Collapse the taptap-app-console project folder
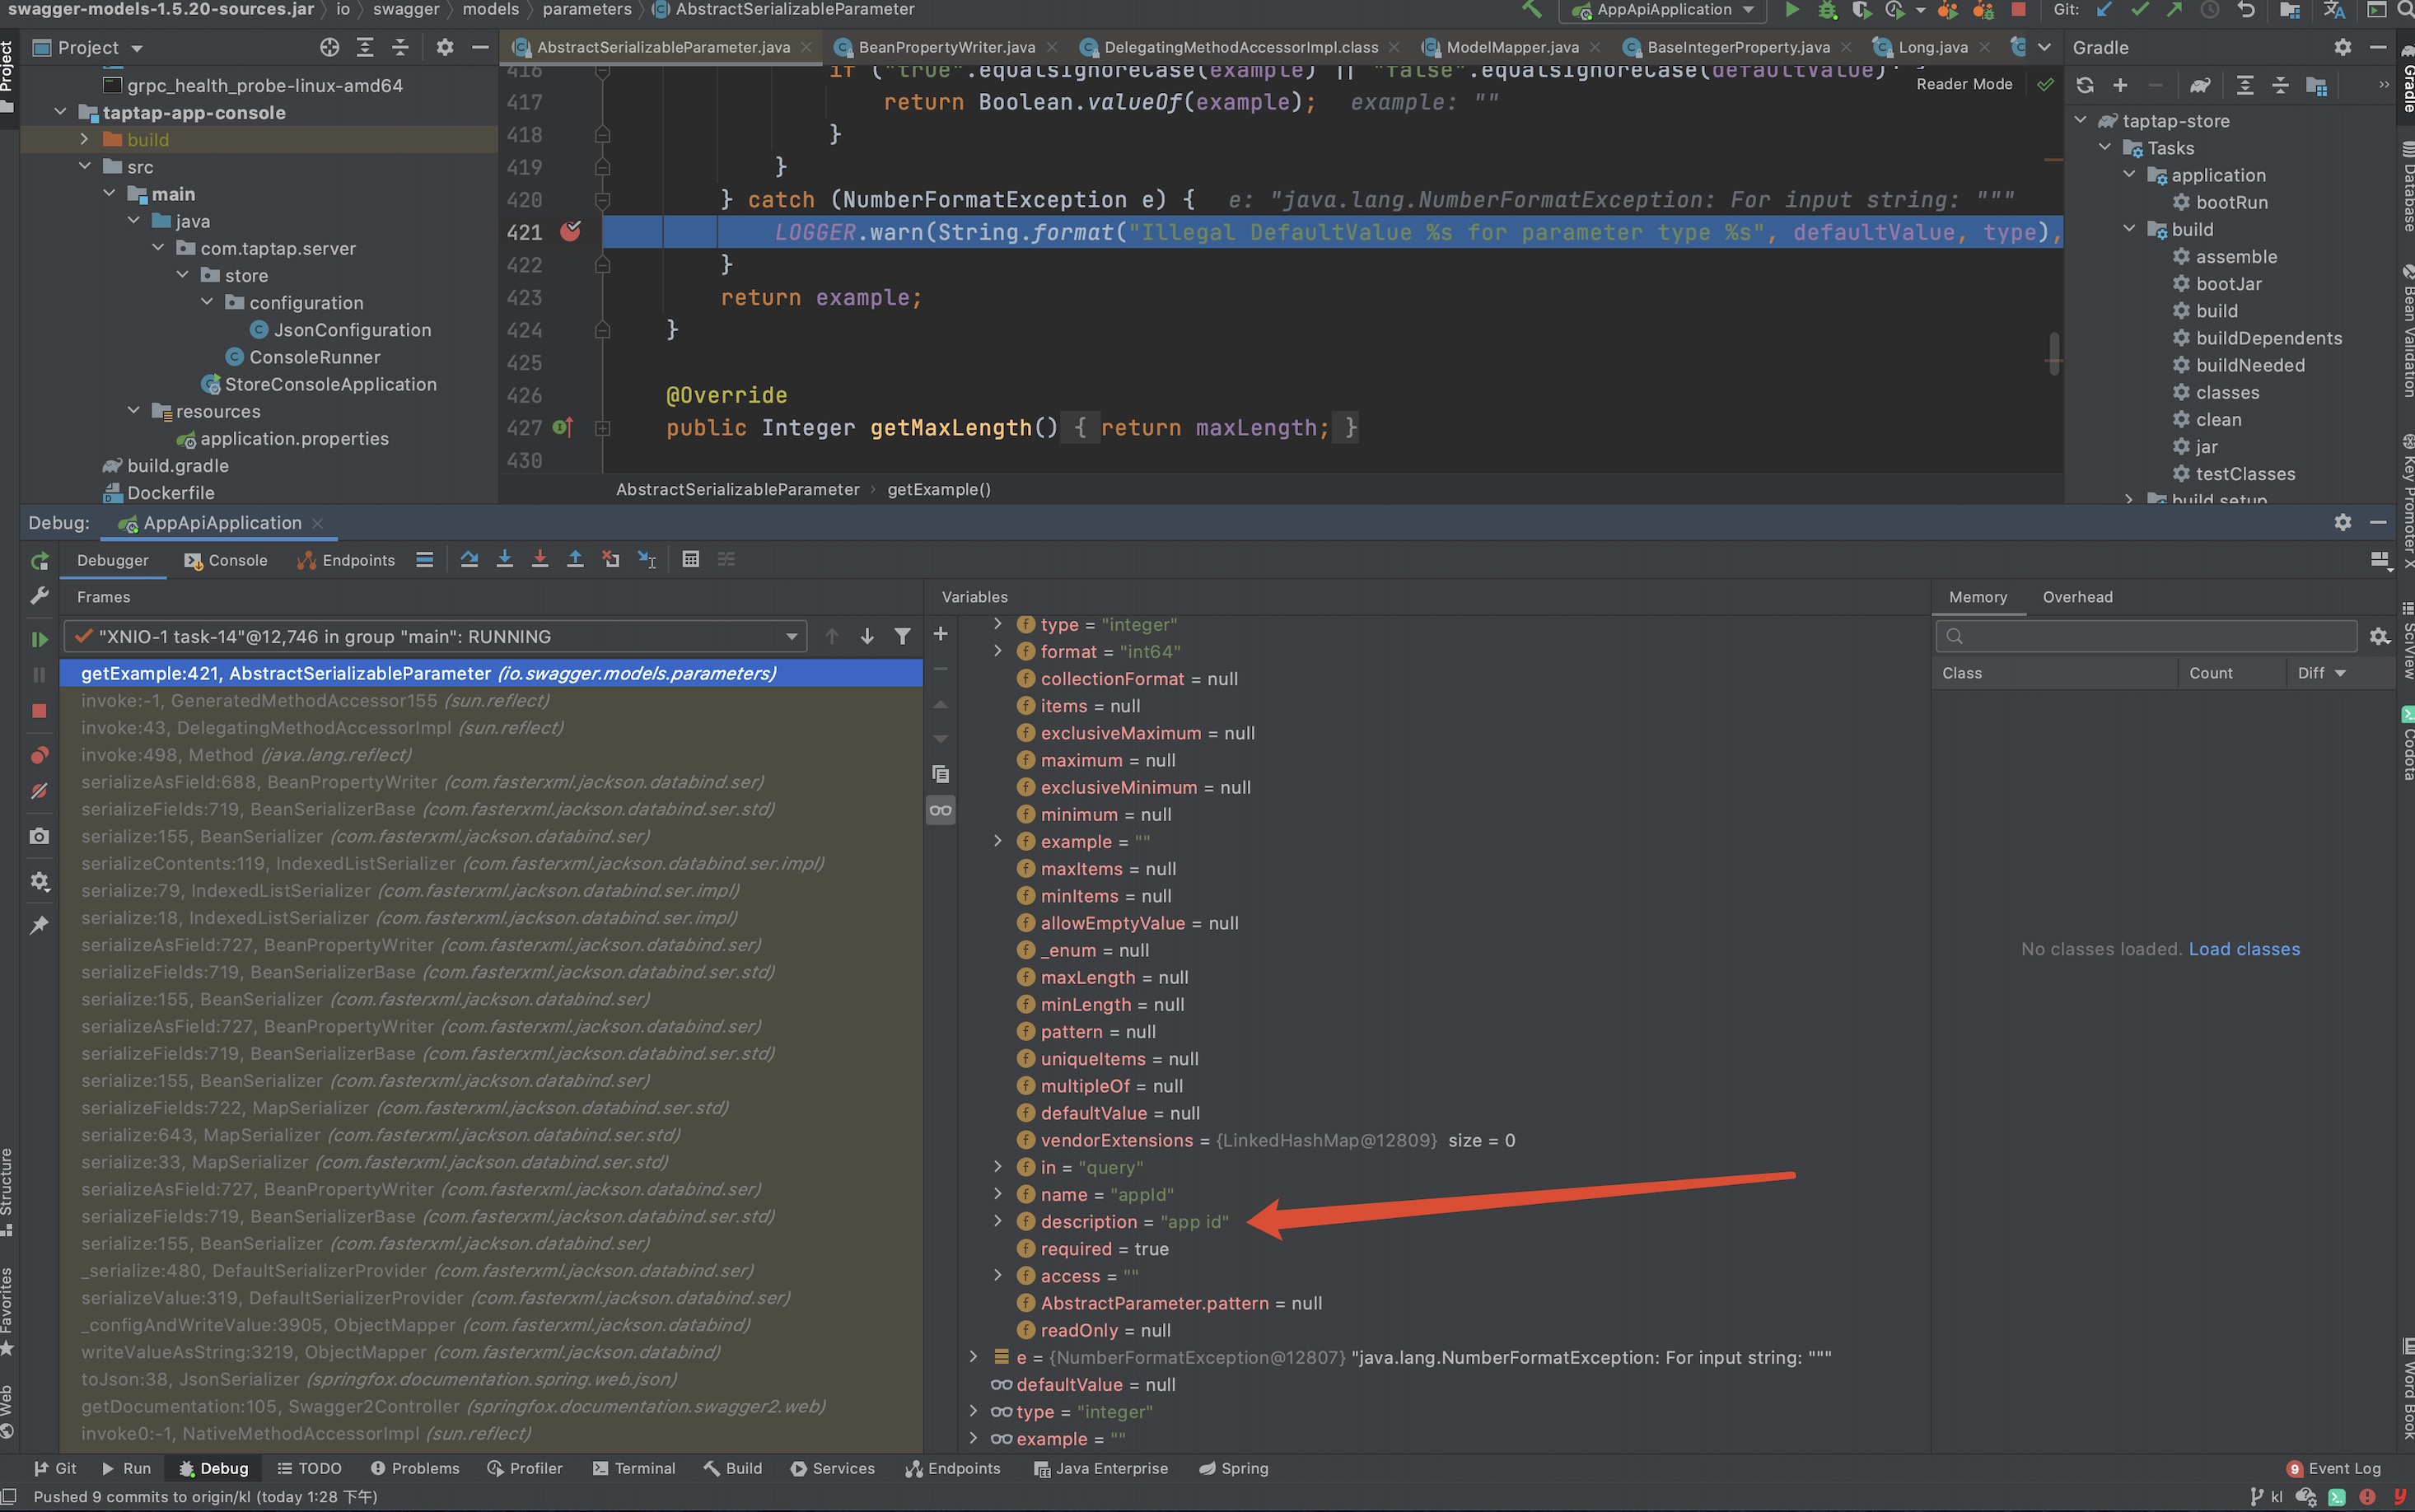The image size is (2415, 1512). tap(61, 113)
